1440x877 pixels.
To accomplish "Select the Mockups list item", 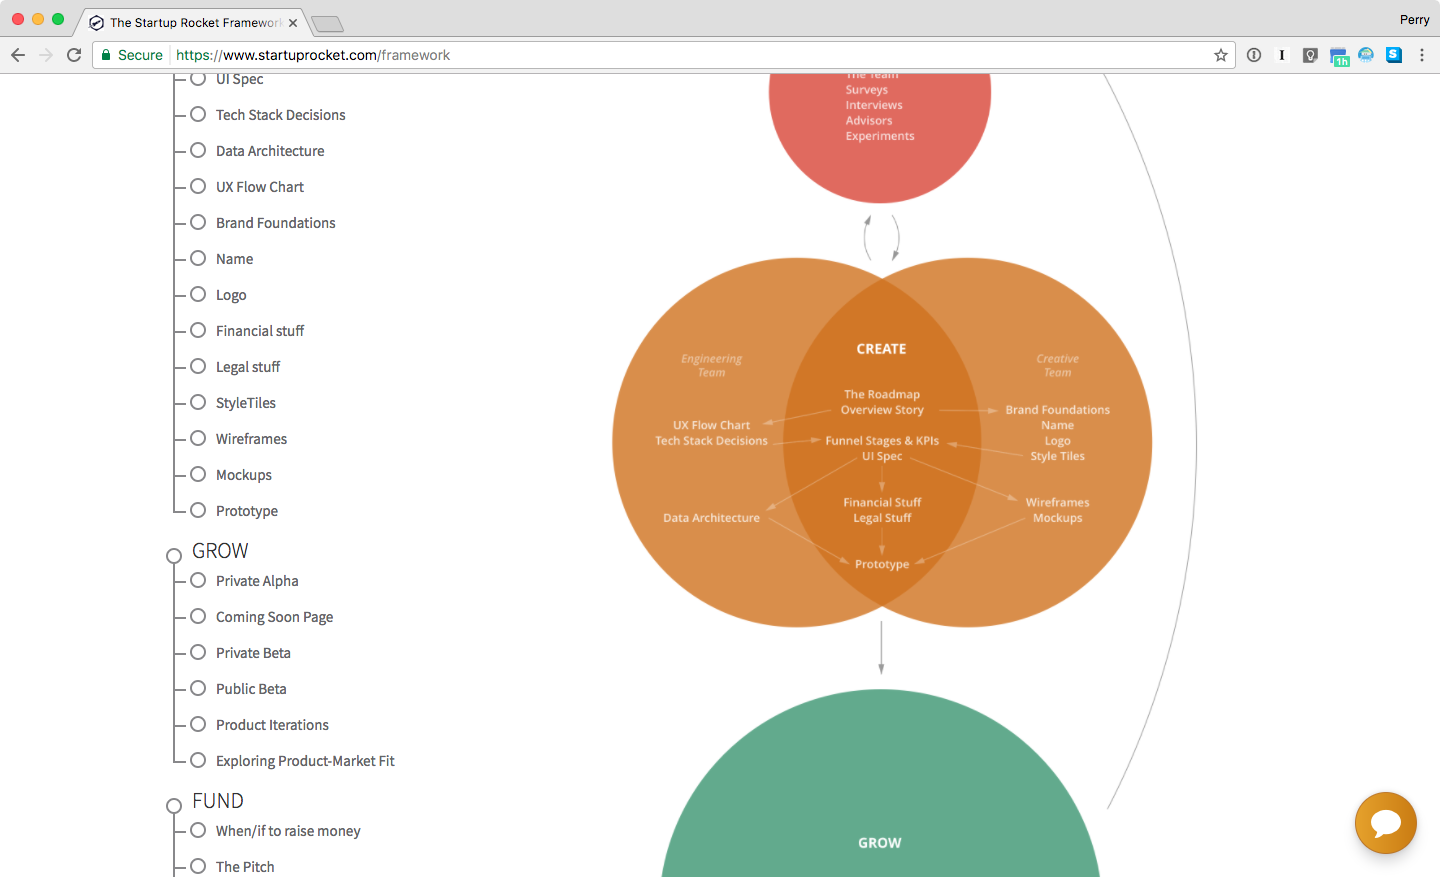I will pyautogui.click(x=244, y=475).
